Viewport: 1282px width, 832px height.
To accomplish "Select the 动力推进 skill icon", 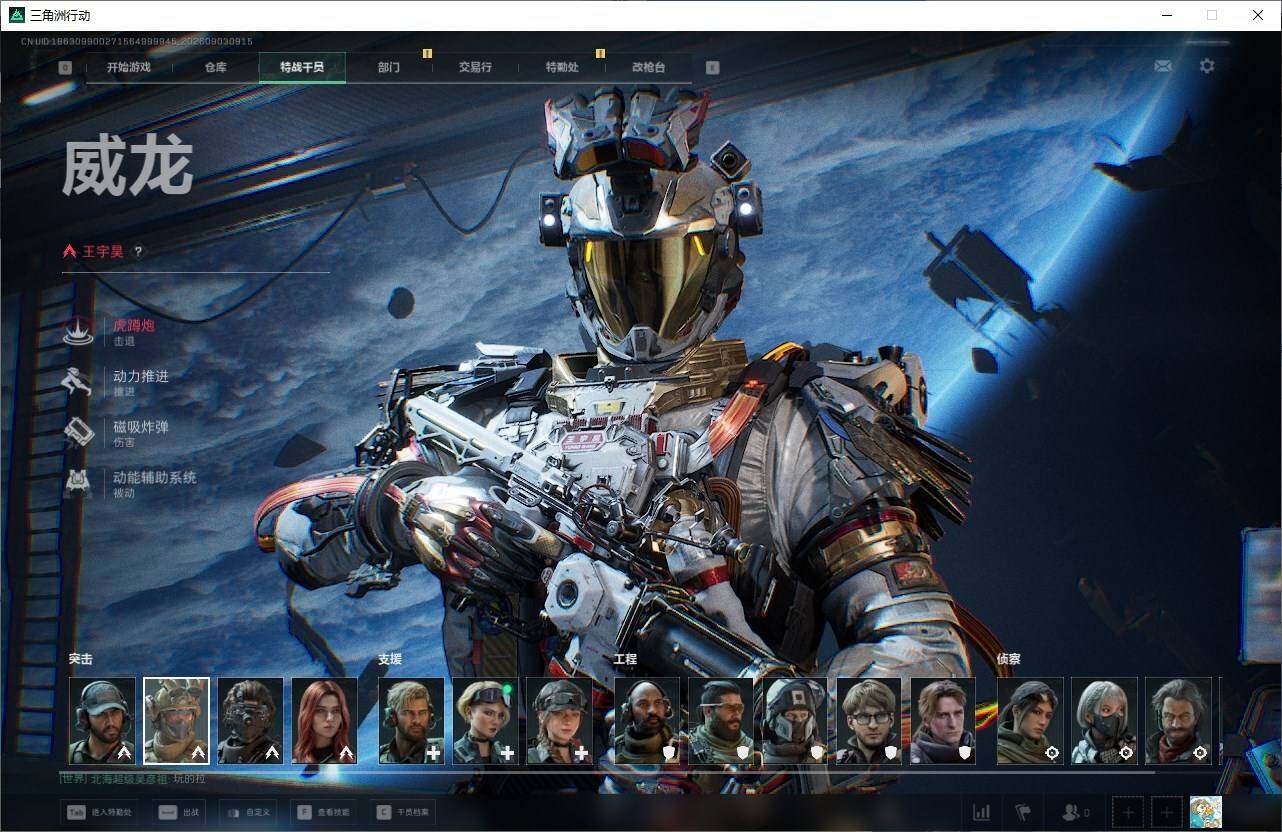I will [x=78, y=381].
